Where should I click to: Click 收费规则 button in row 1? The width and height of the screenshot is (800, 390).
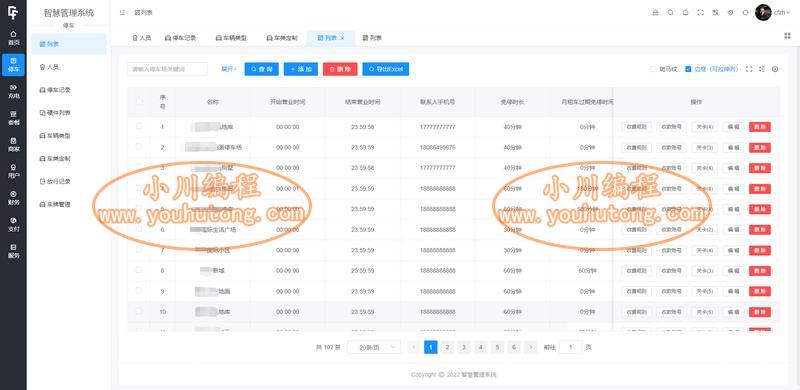pos(636,127)
